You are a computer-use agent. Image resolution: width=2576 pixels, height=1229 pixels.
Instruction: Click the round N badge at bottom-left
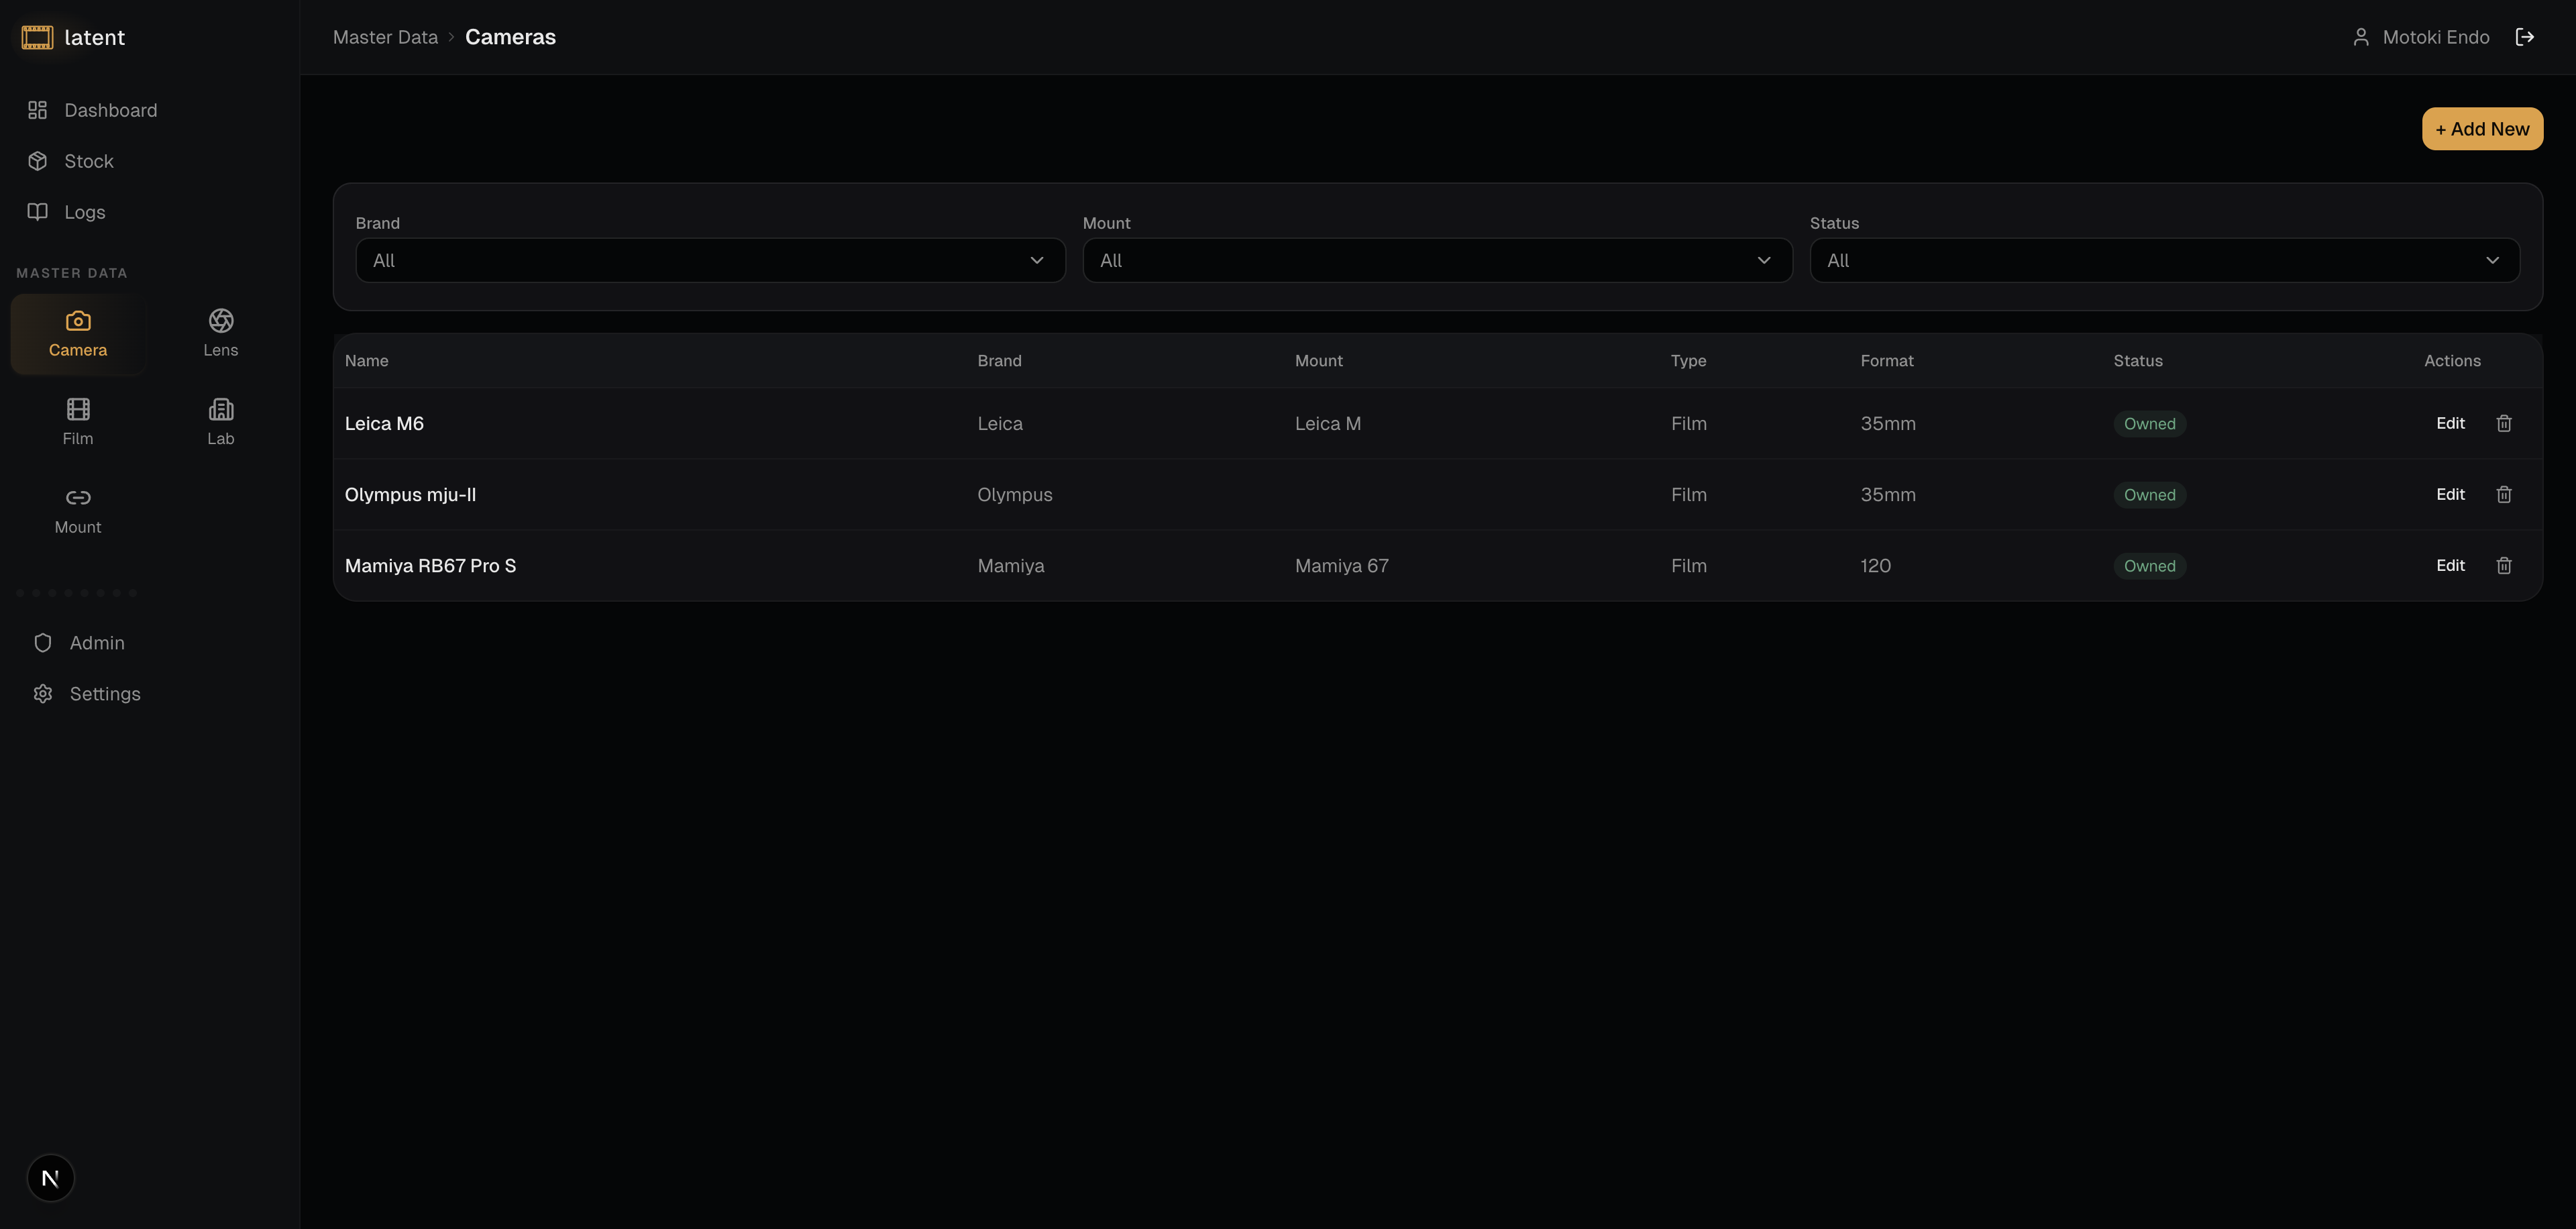[x=50, y=1177]
